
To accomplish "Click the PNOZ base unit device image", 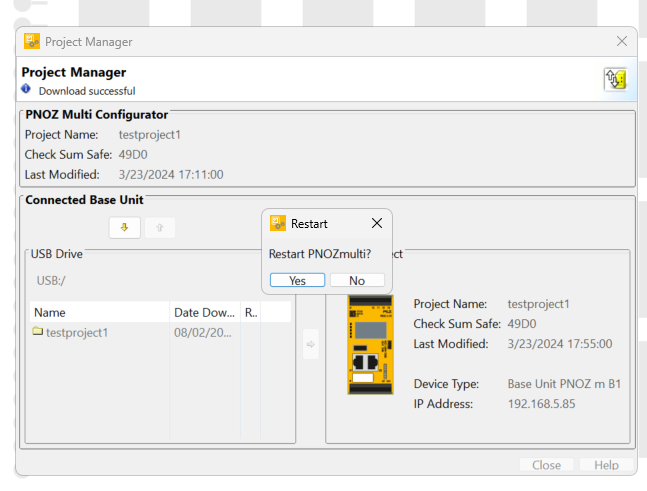I will pos(370,345).
